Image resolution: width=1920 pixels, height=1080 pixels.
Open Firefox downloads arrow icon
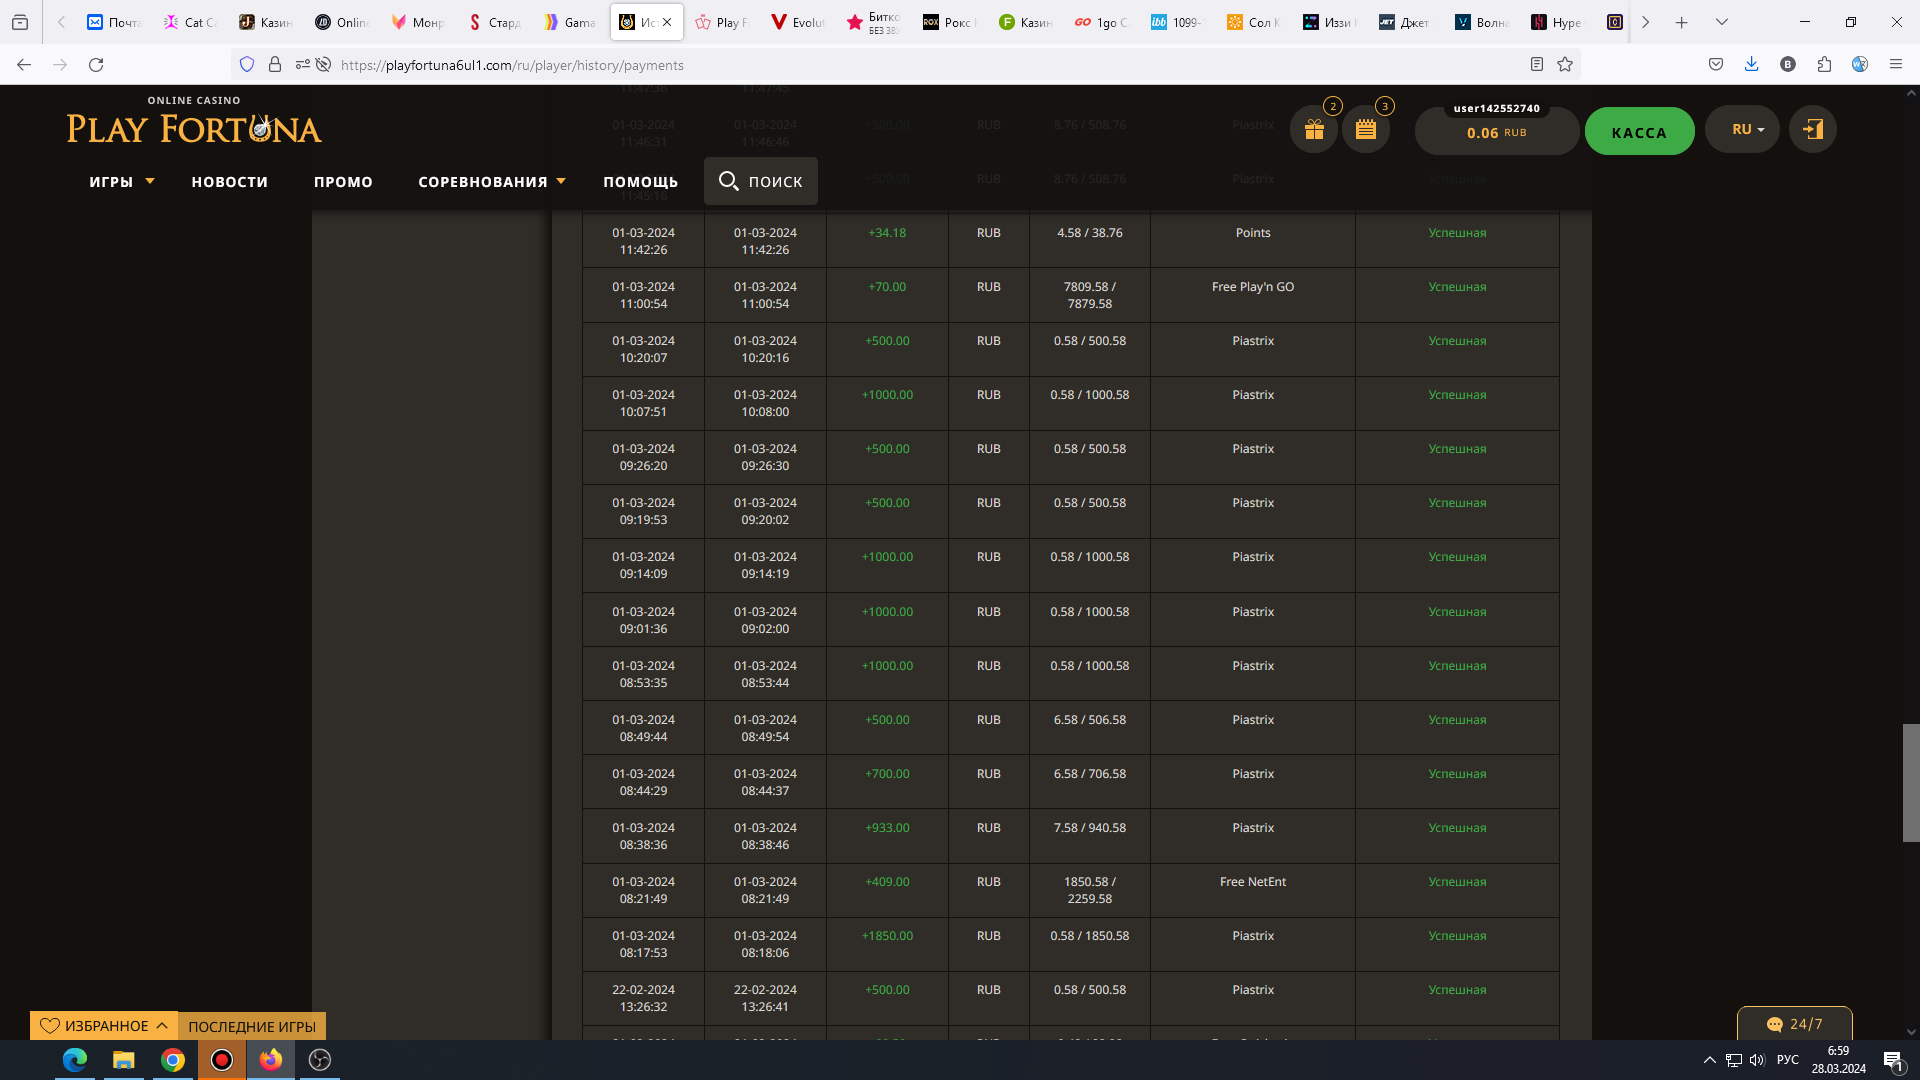(1751, 65)
